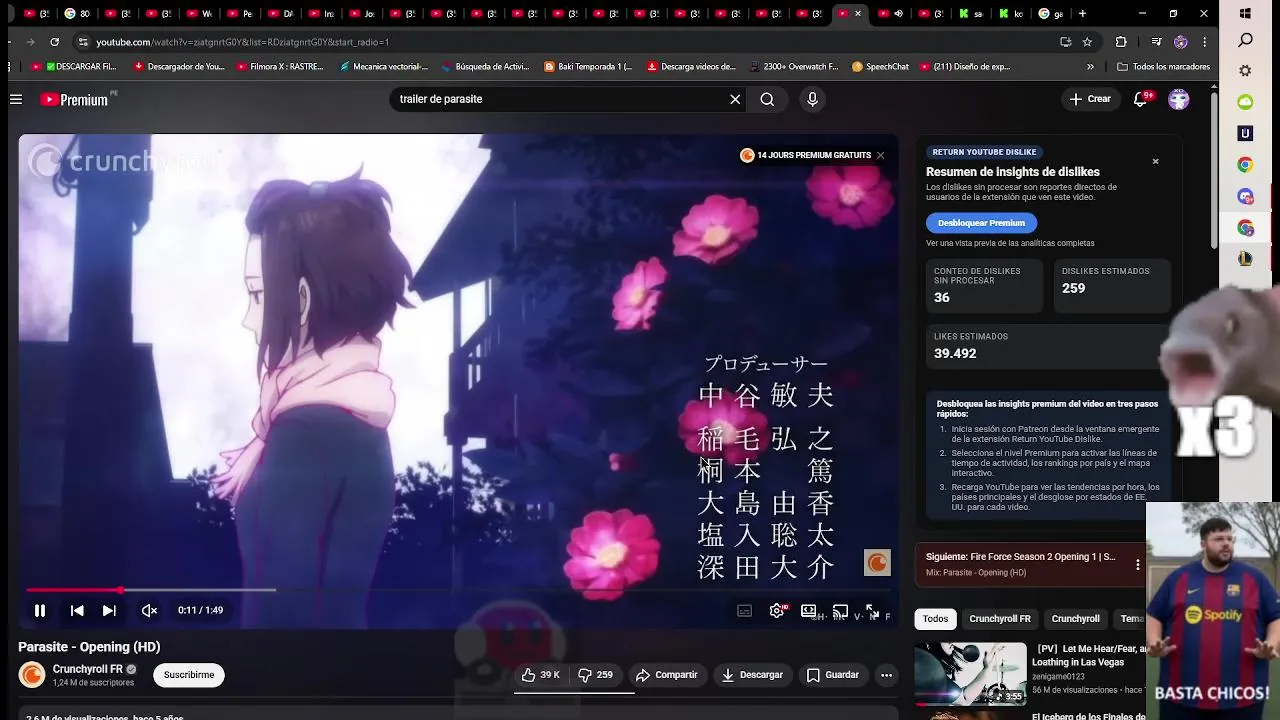This screenshot has width=1280, height=720.
Task: Click the Compartir share button
Action: 667,675
